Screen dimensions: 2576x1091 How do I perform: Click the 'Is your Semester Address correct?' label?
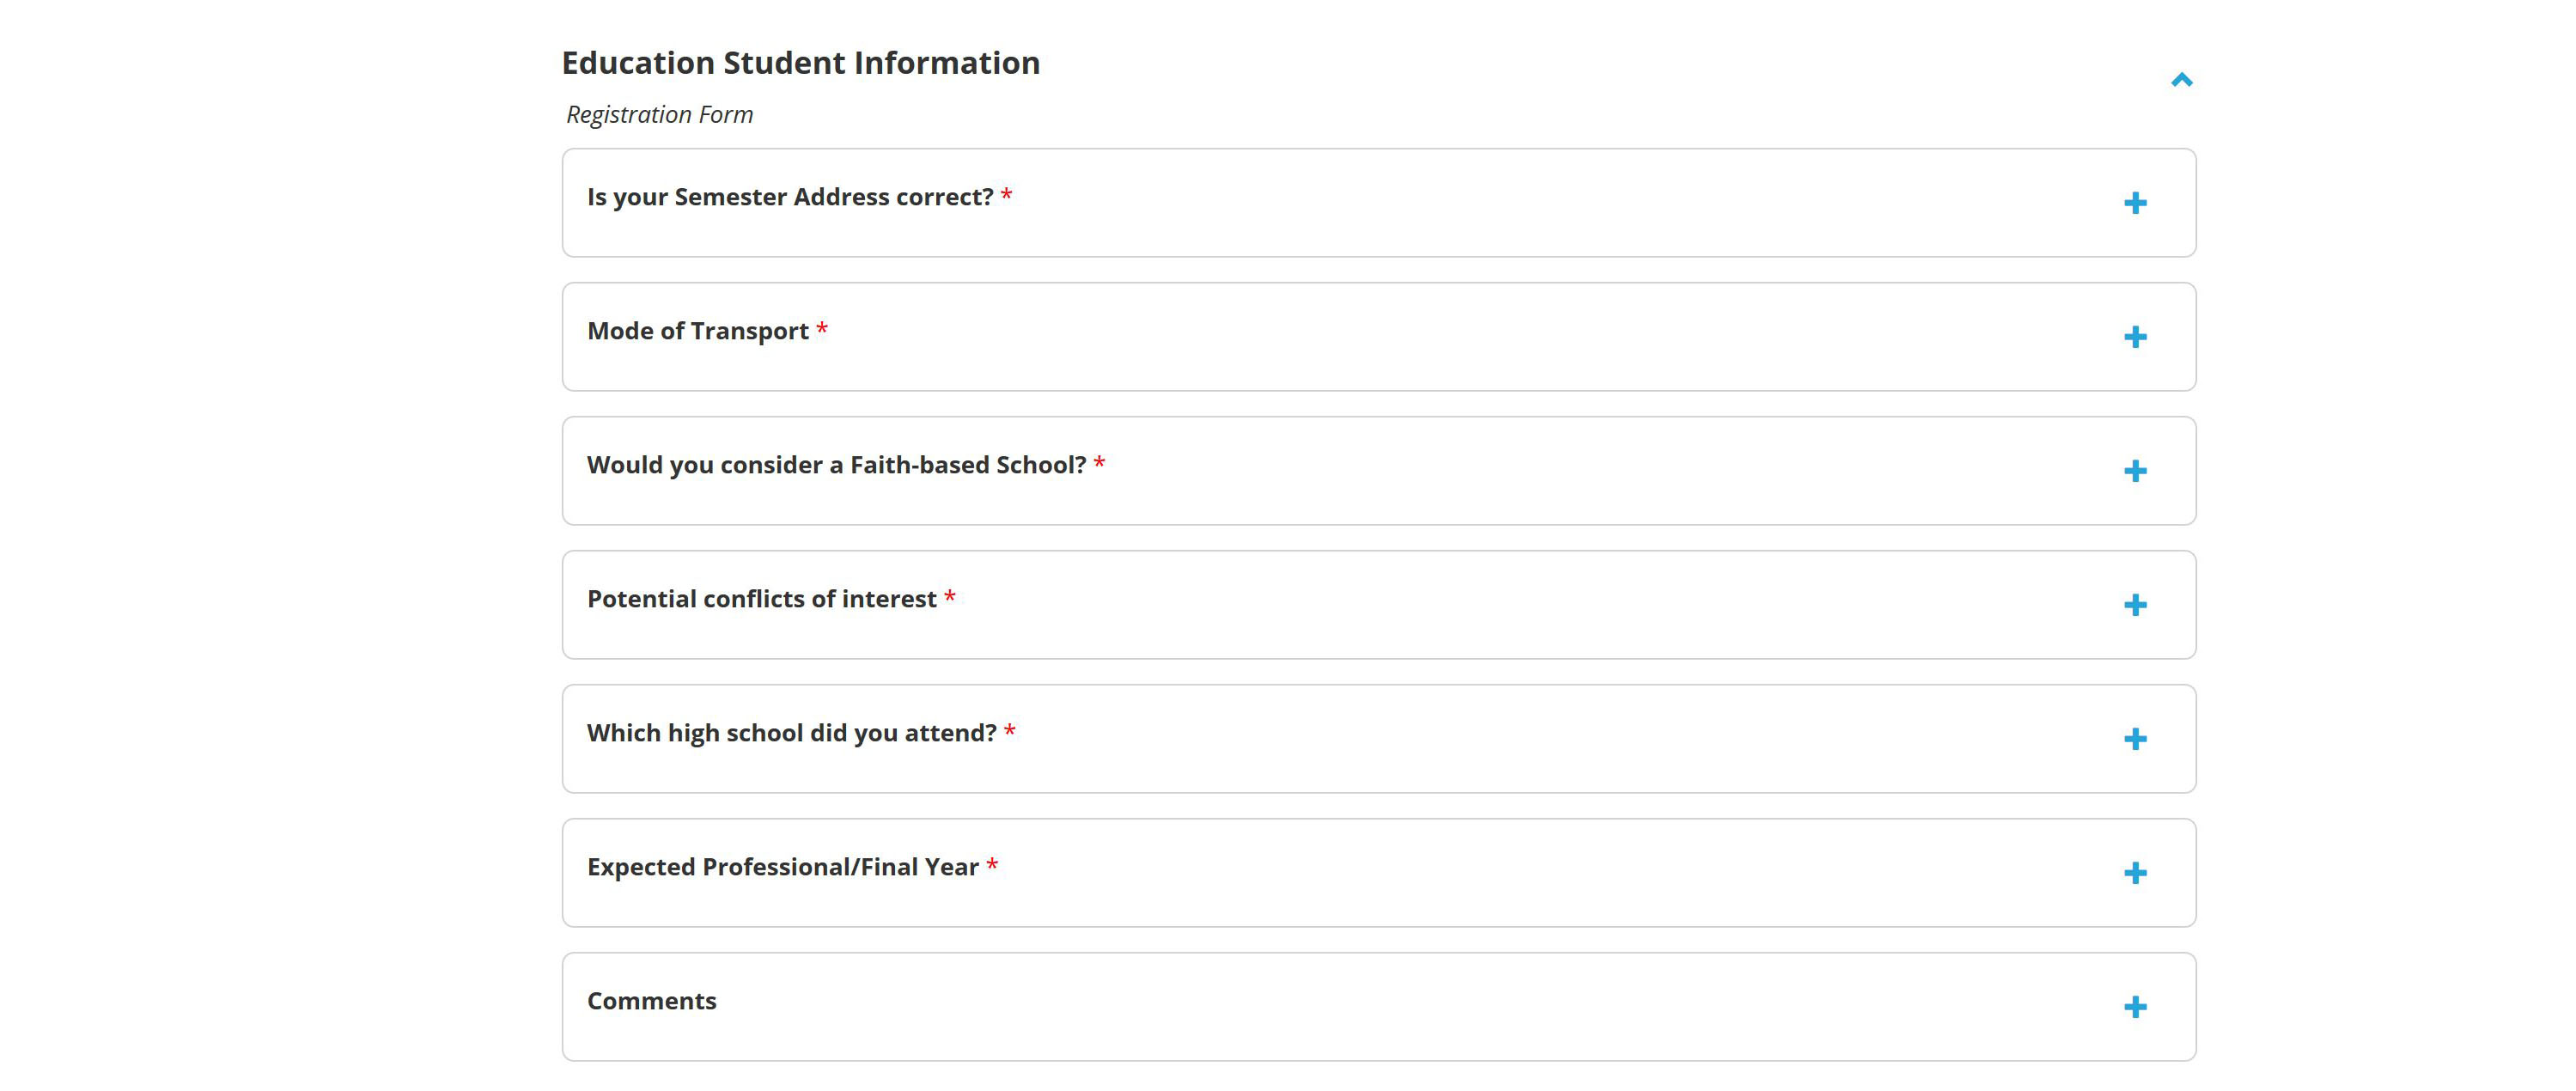coord(790,197)
